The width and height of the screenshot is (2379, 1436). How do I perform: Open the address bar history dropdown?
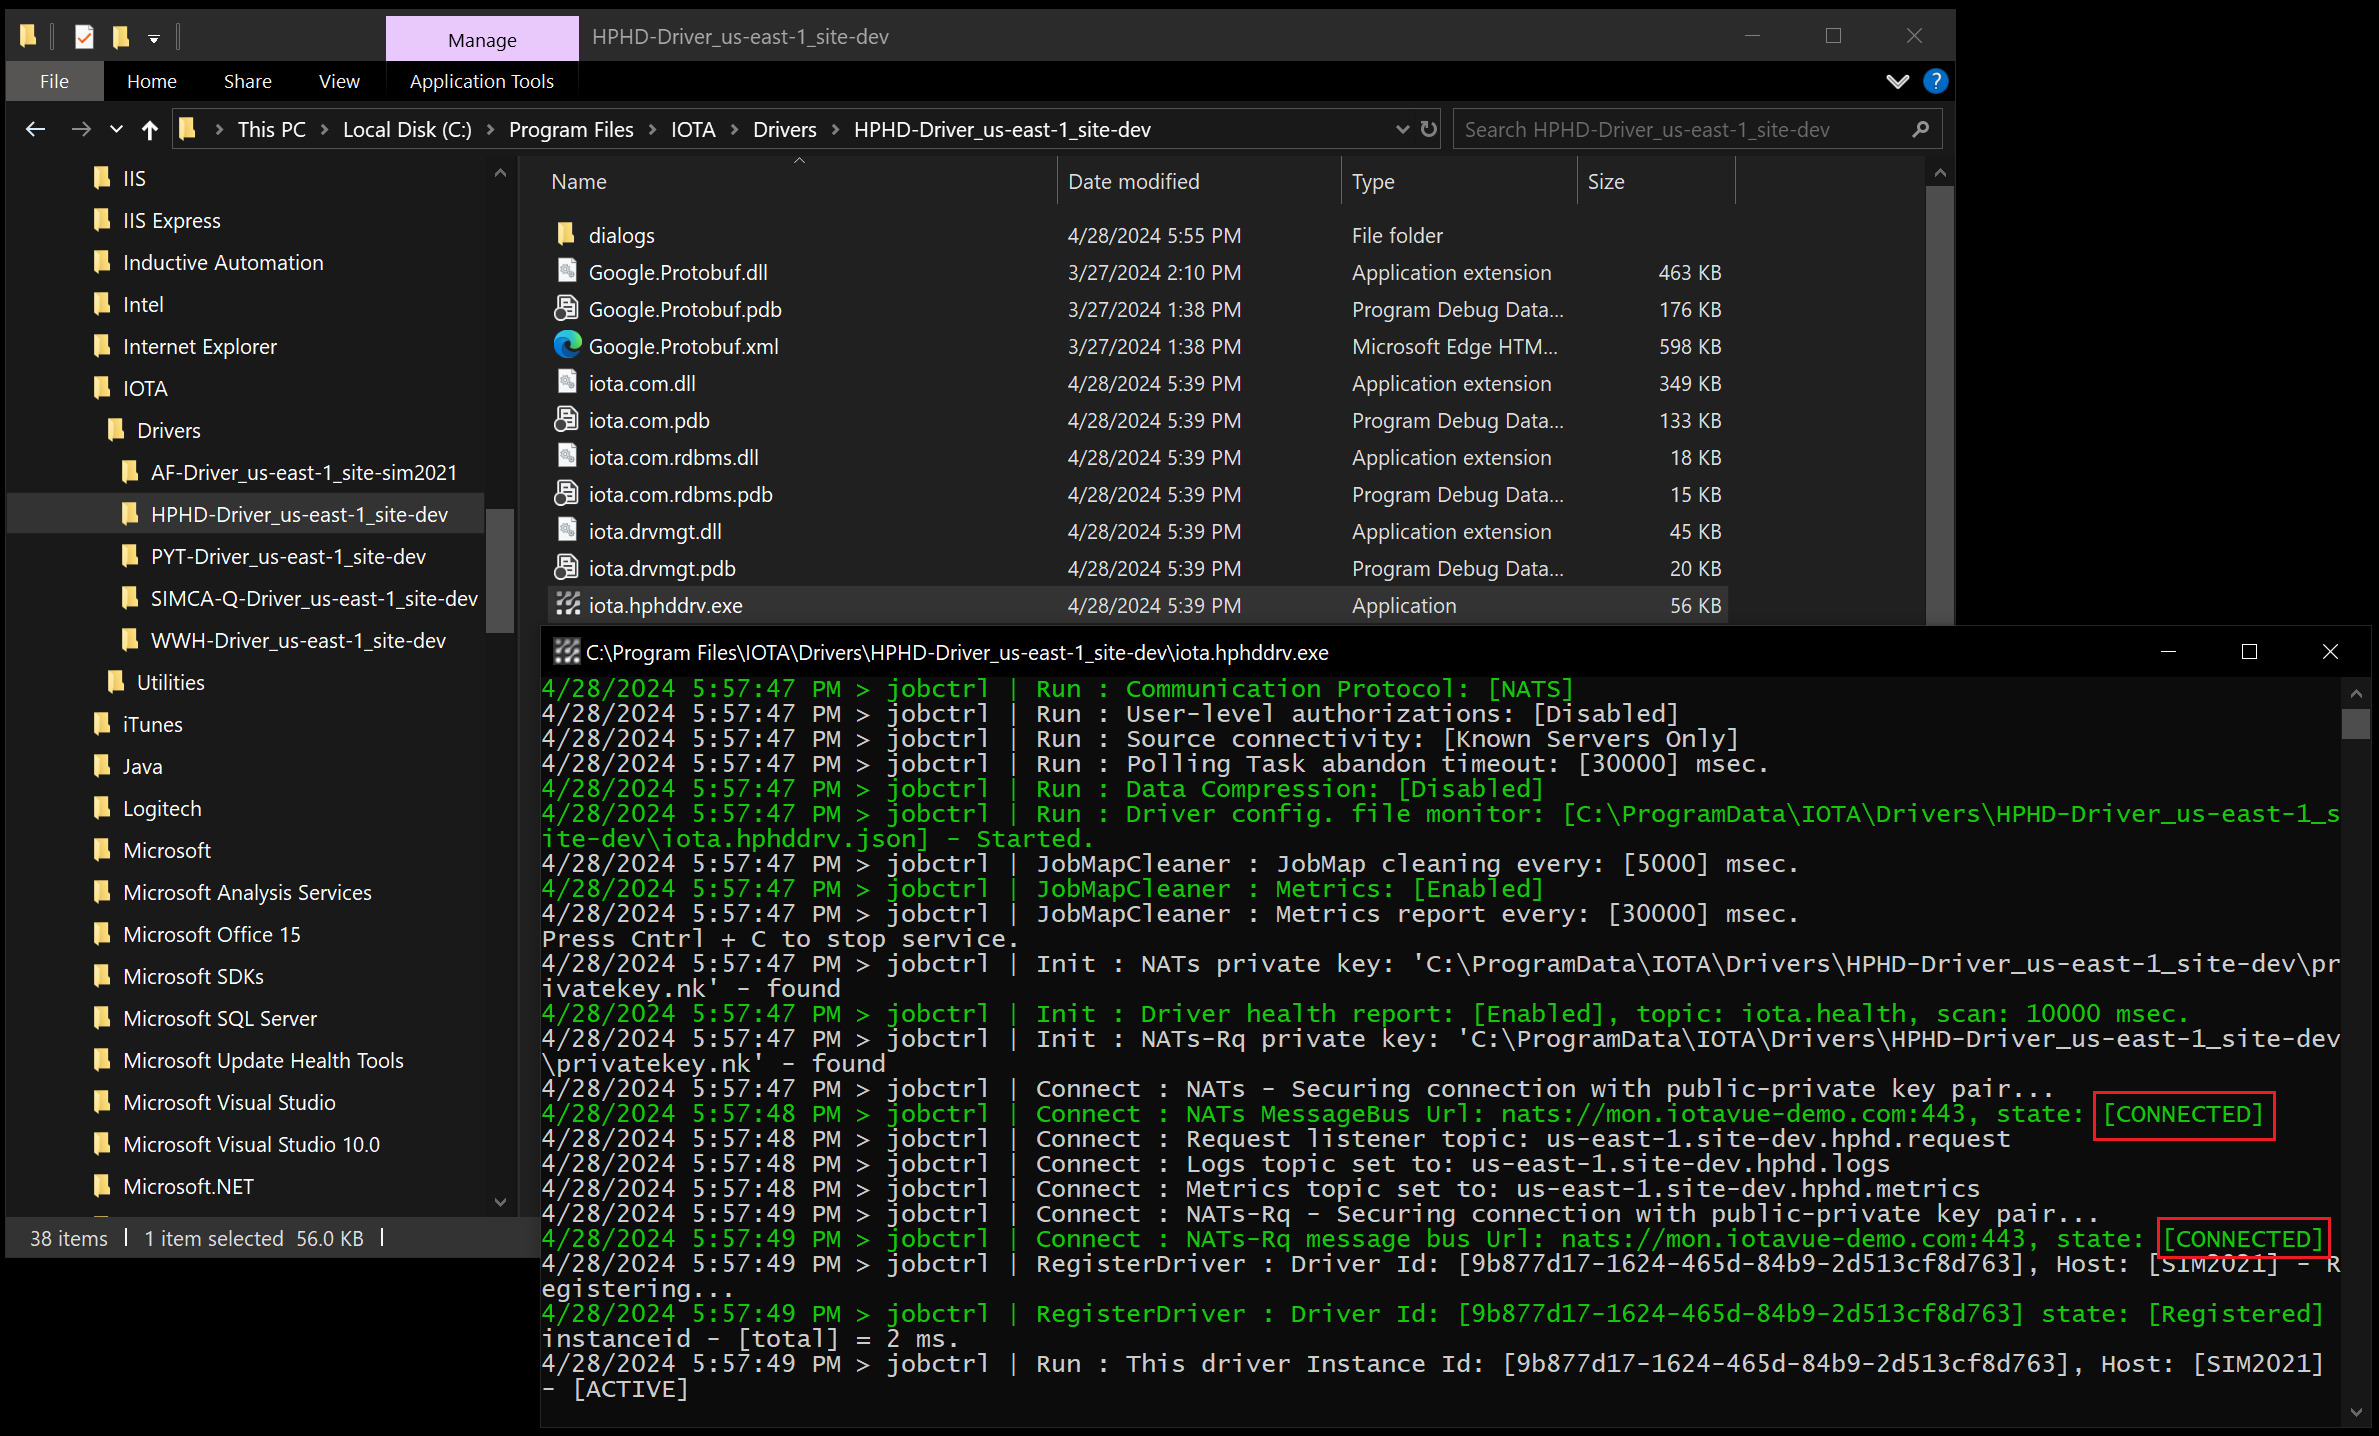(1402, 129)
